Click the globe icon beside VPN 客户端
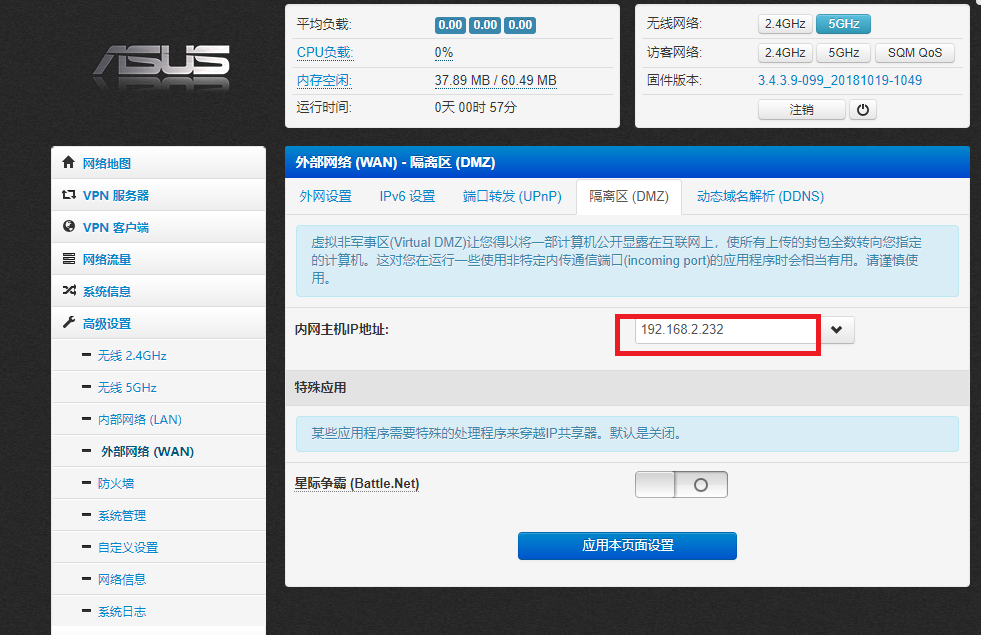981x635 pixels. (x=69, y=226)
